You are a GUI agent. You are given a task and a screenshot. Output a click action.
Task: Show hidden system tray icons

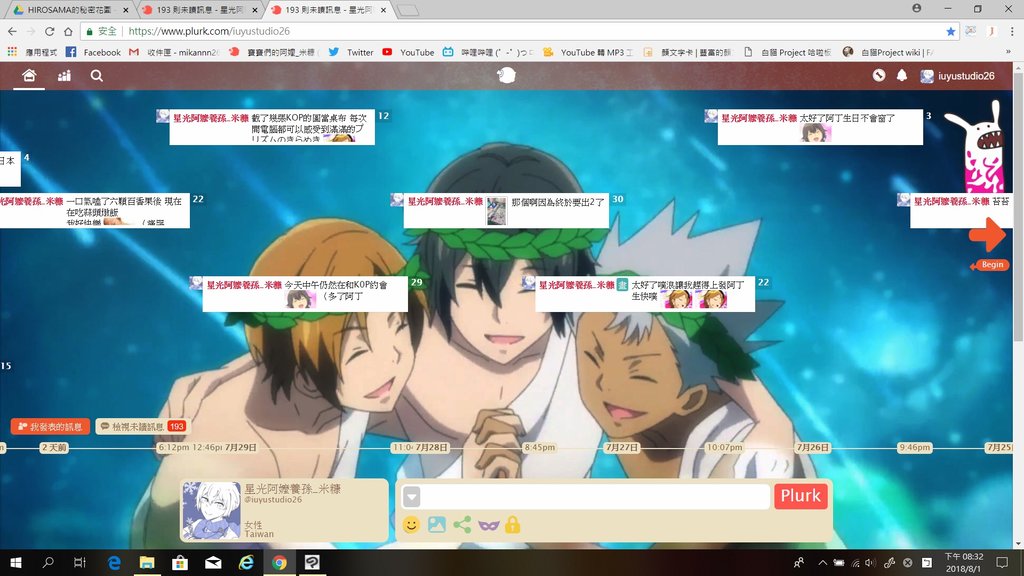point(822,562)
